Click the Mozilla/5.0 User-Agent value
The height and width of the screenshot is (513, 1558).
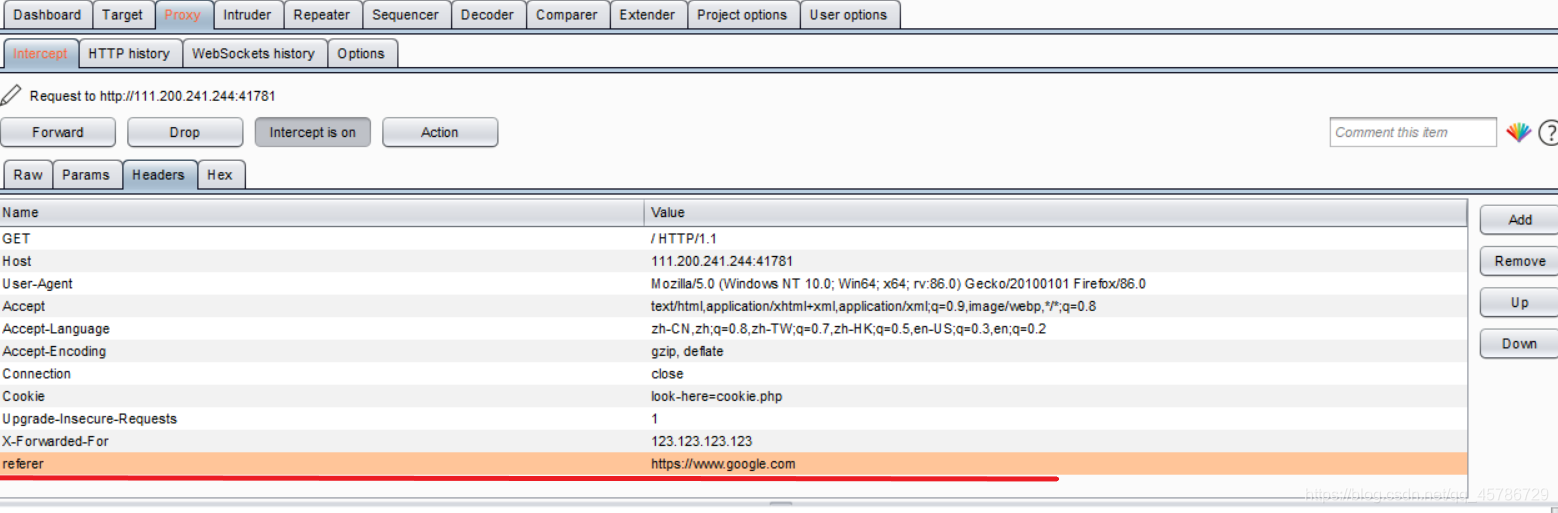(898, 284)
